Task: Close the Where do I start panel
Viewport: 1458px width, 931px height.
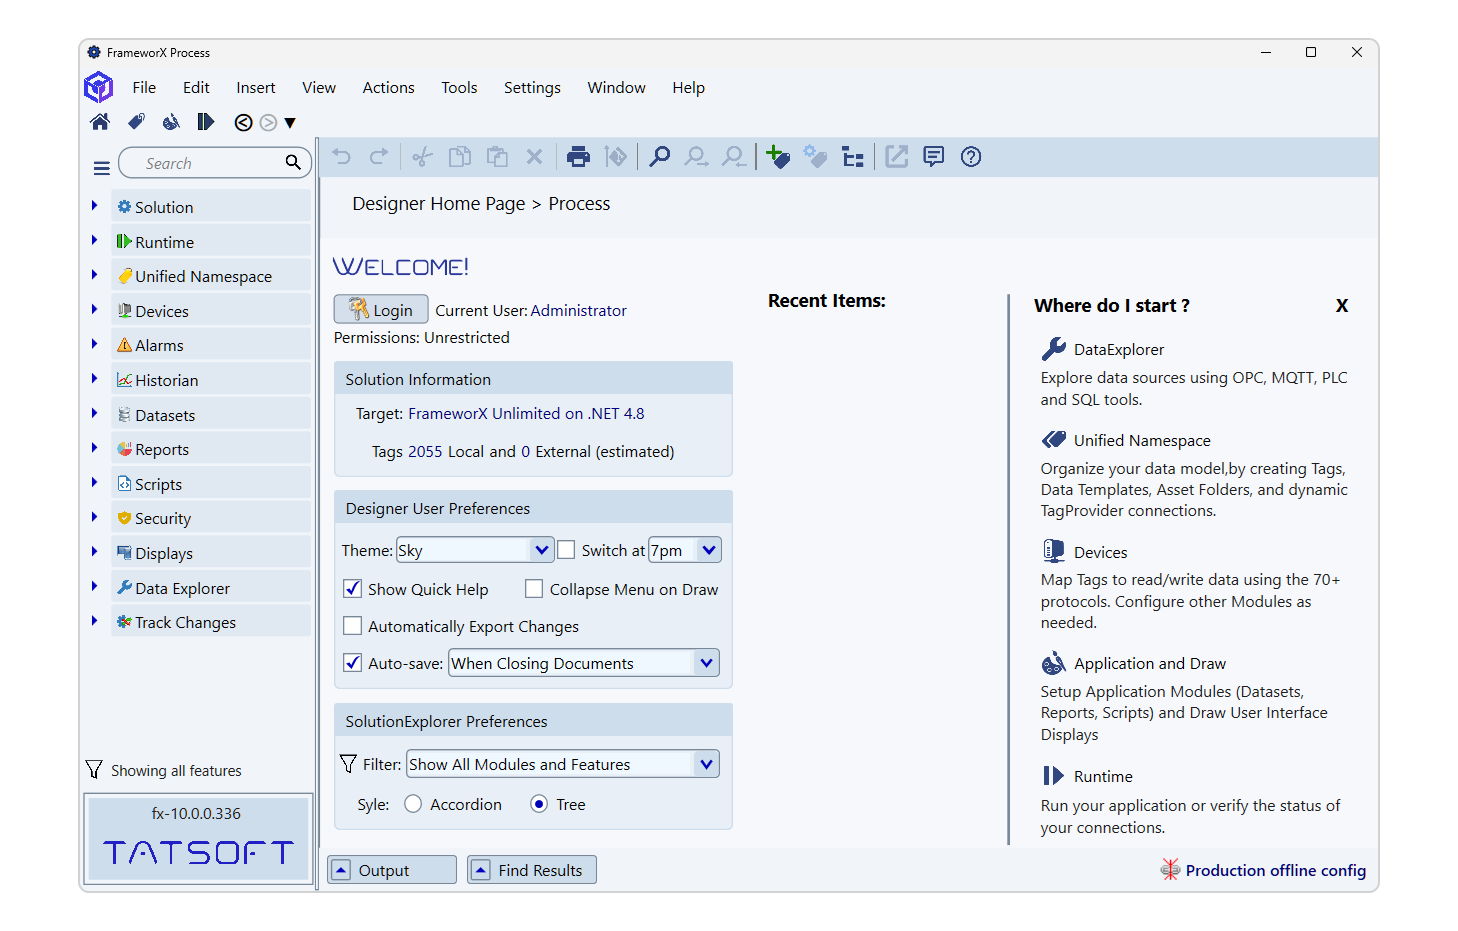Action: point(1342,306)
